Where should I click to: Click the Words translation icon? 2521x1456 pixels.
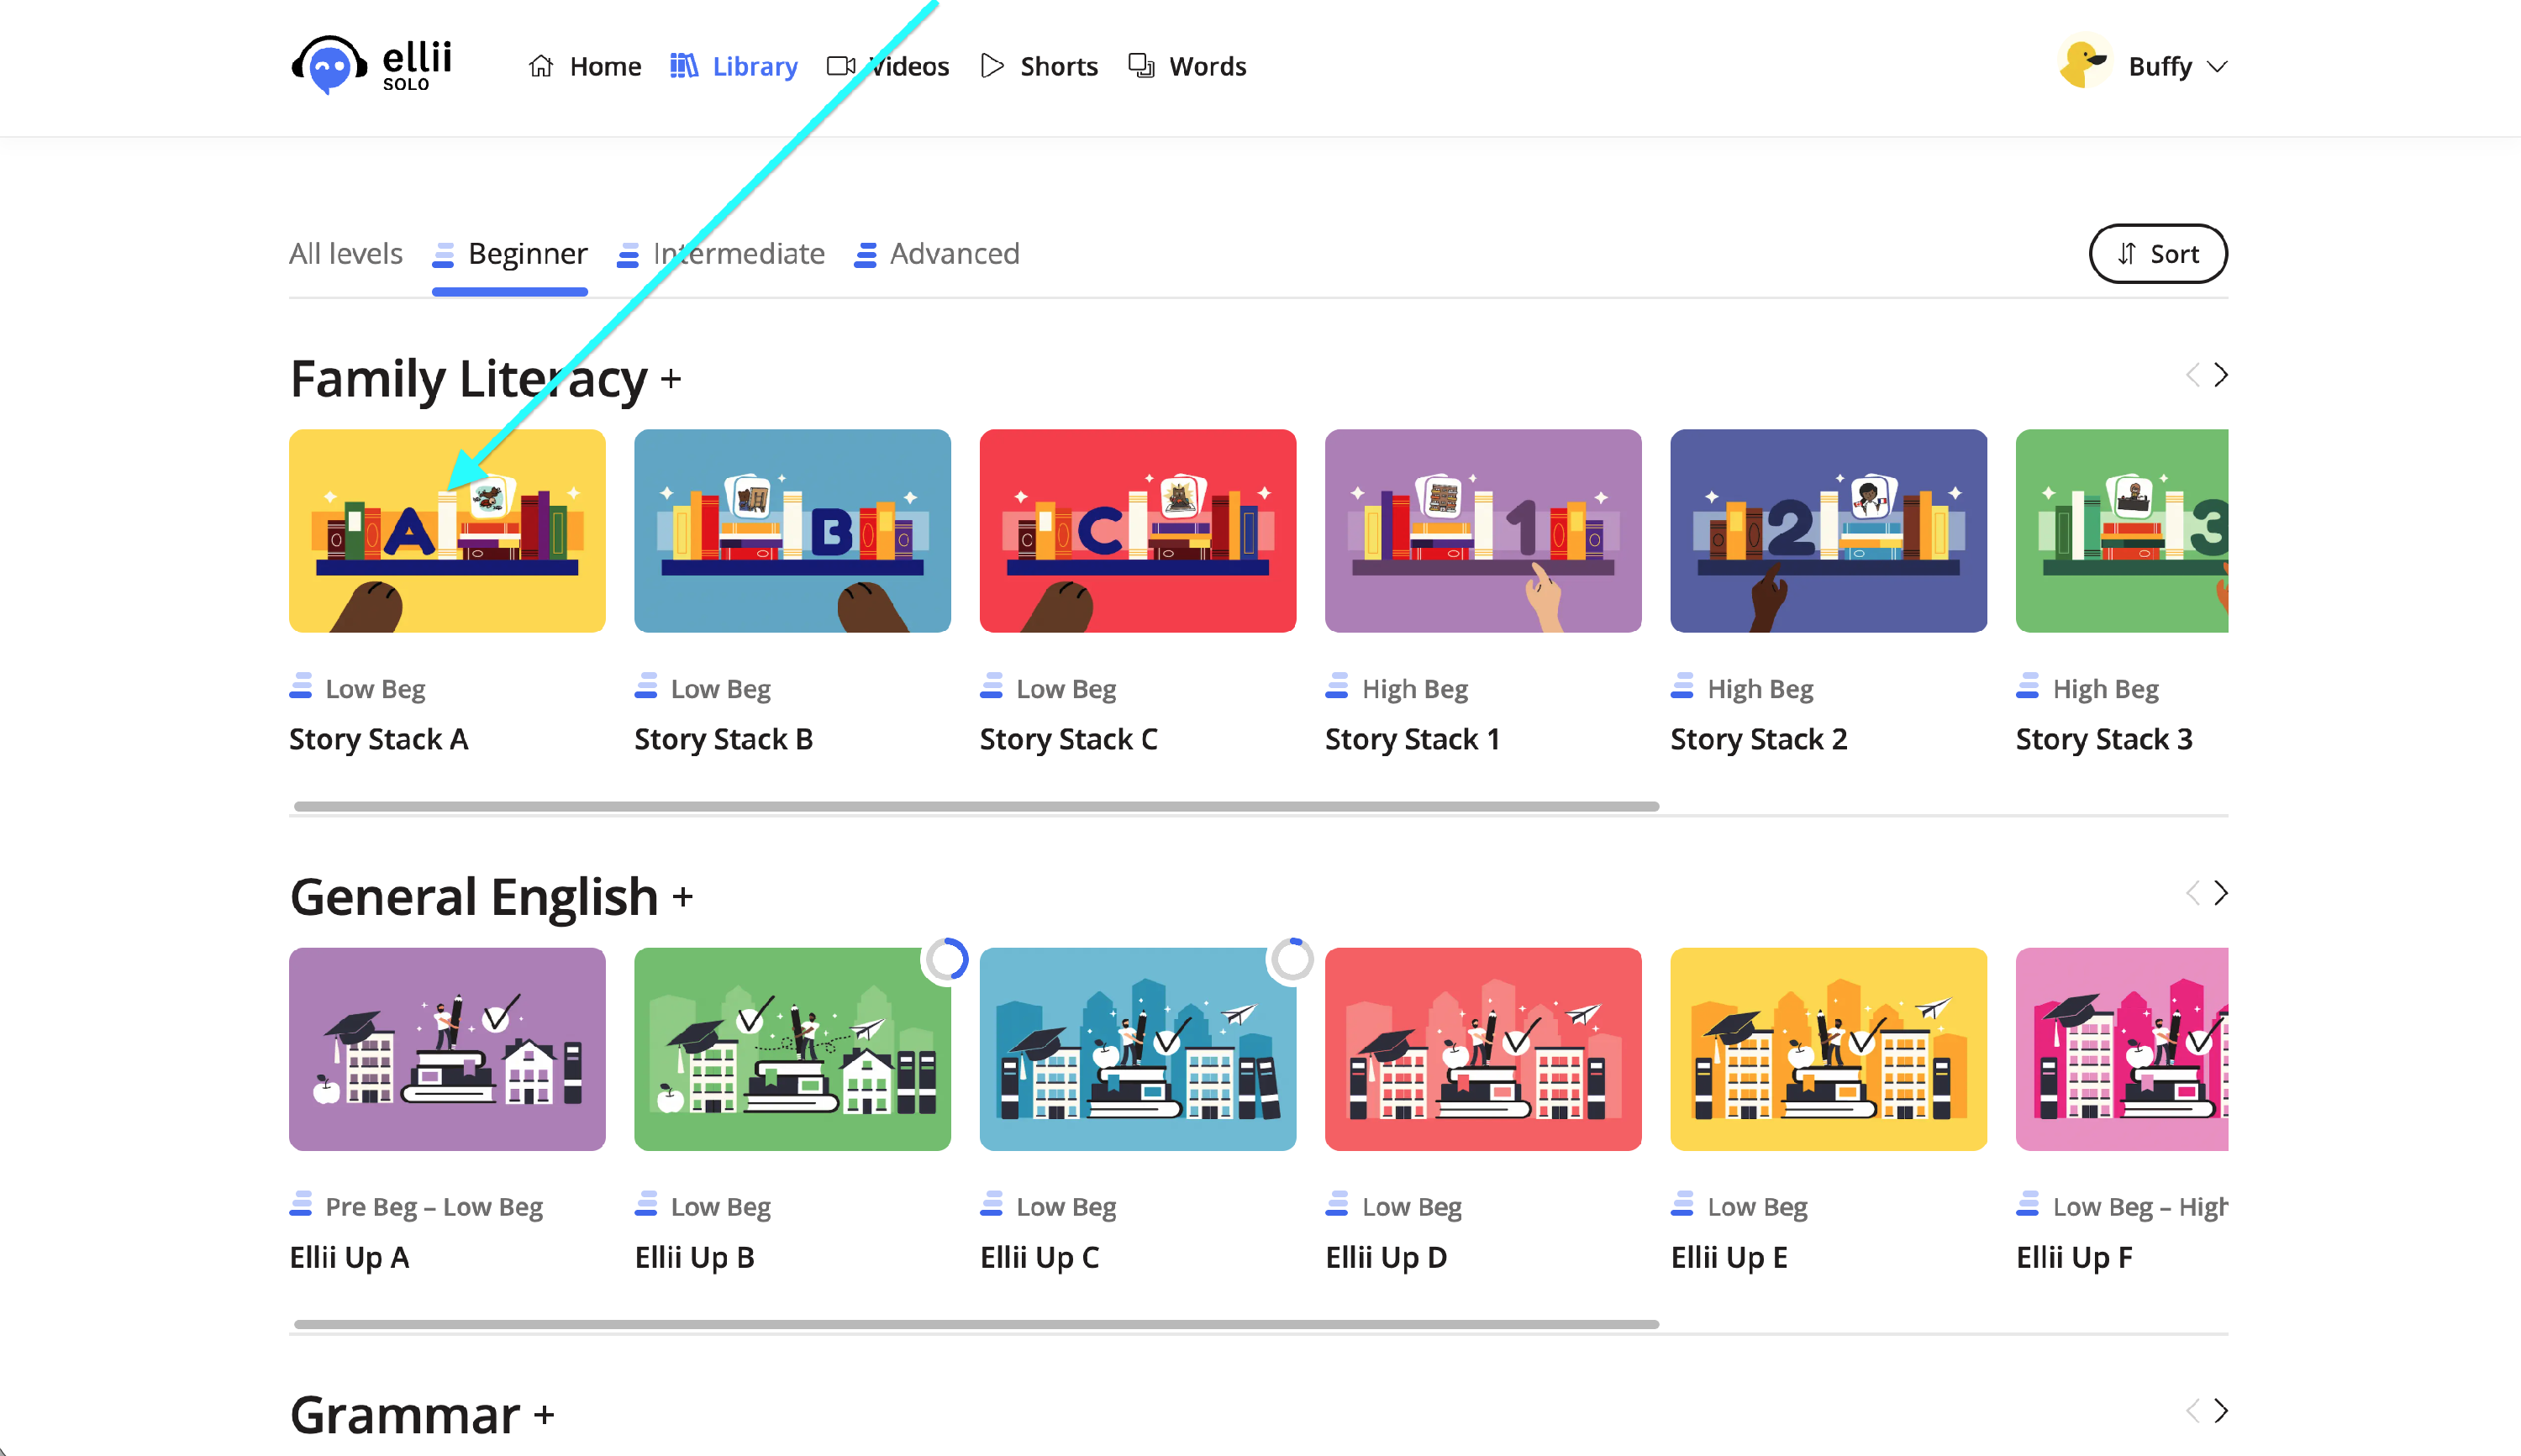click(x=1141, y=66)
